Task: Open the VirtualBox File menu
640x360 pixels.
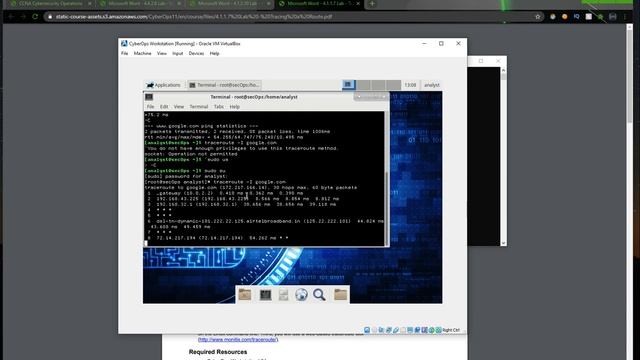Action: [x=124, y=53]
